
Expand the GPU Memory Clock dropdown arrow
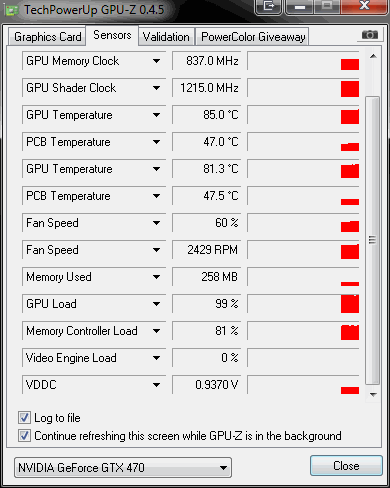pos(156,61)
